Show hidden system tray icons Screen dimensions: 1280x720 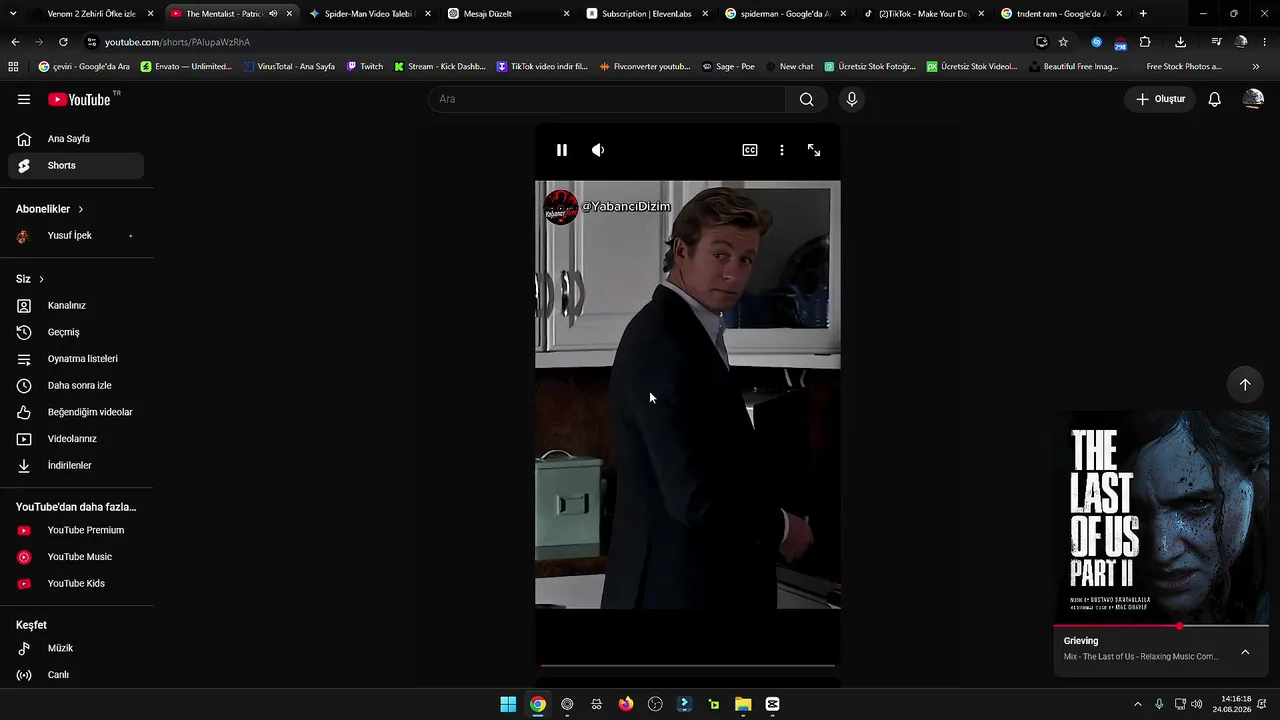coord(1137,704)
